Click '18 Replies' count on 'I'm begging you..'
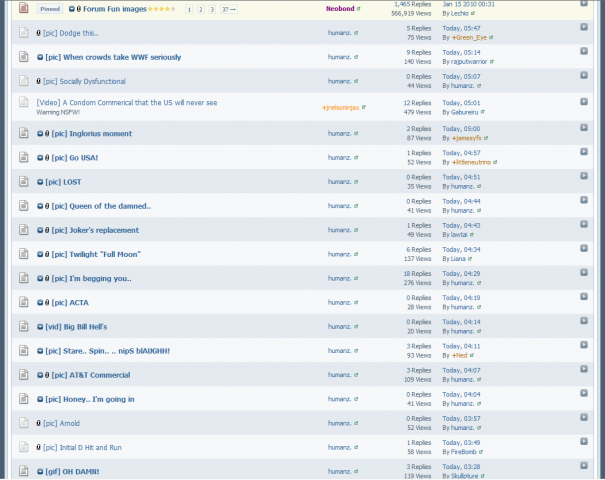The width and height of the screenshot is (605, 480). pos(417,274)
